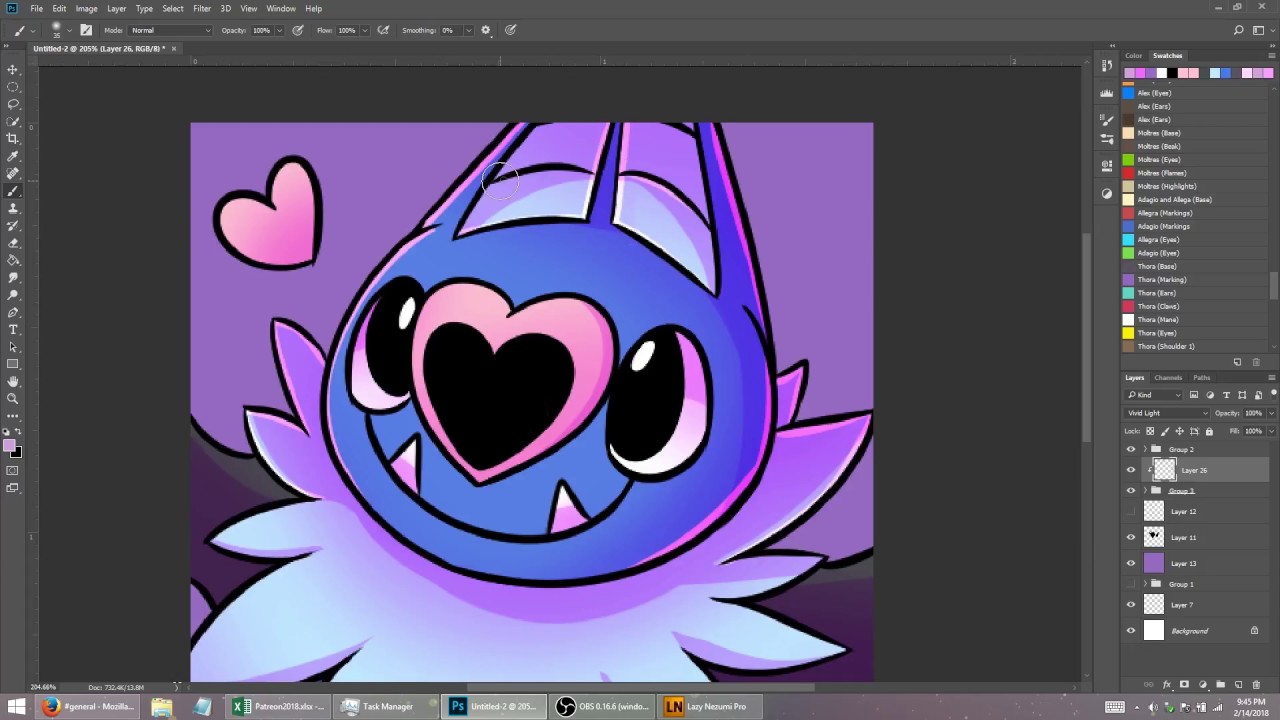Screen dimensions: 1280x720
Task: Select the Hand tool
Action: [x=13, y=381]
